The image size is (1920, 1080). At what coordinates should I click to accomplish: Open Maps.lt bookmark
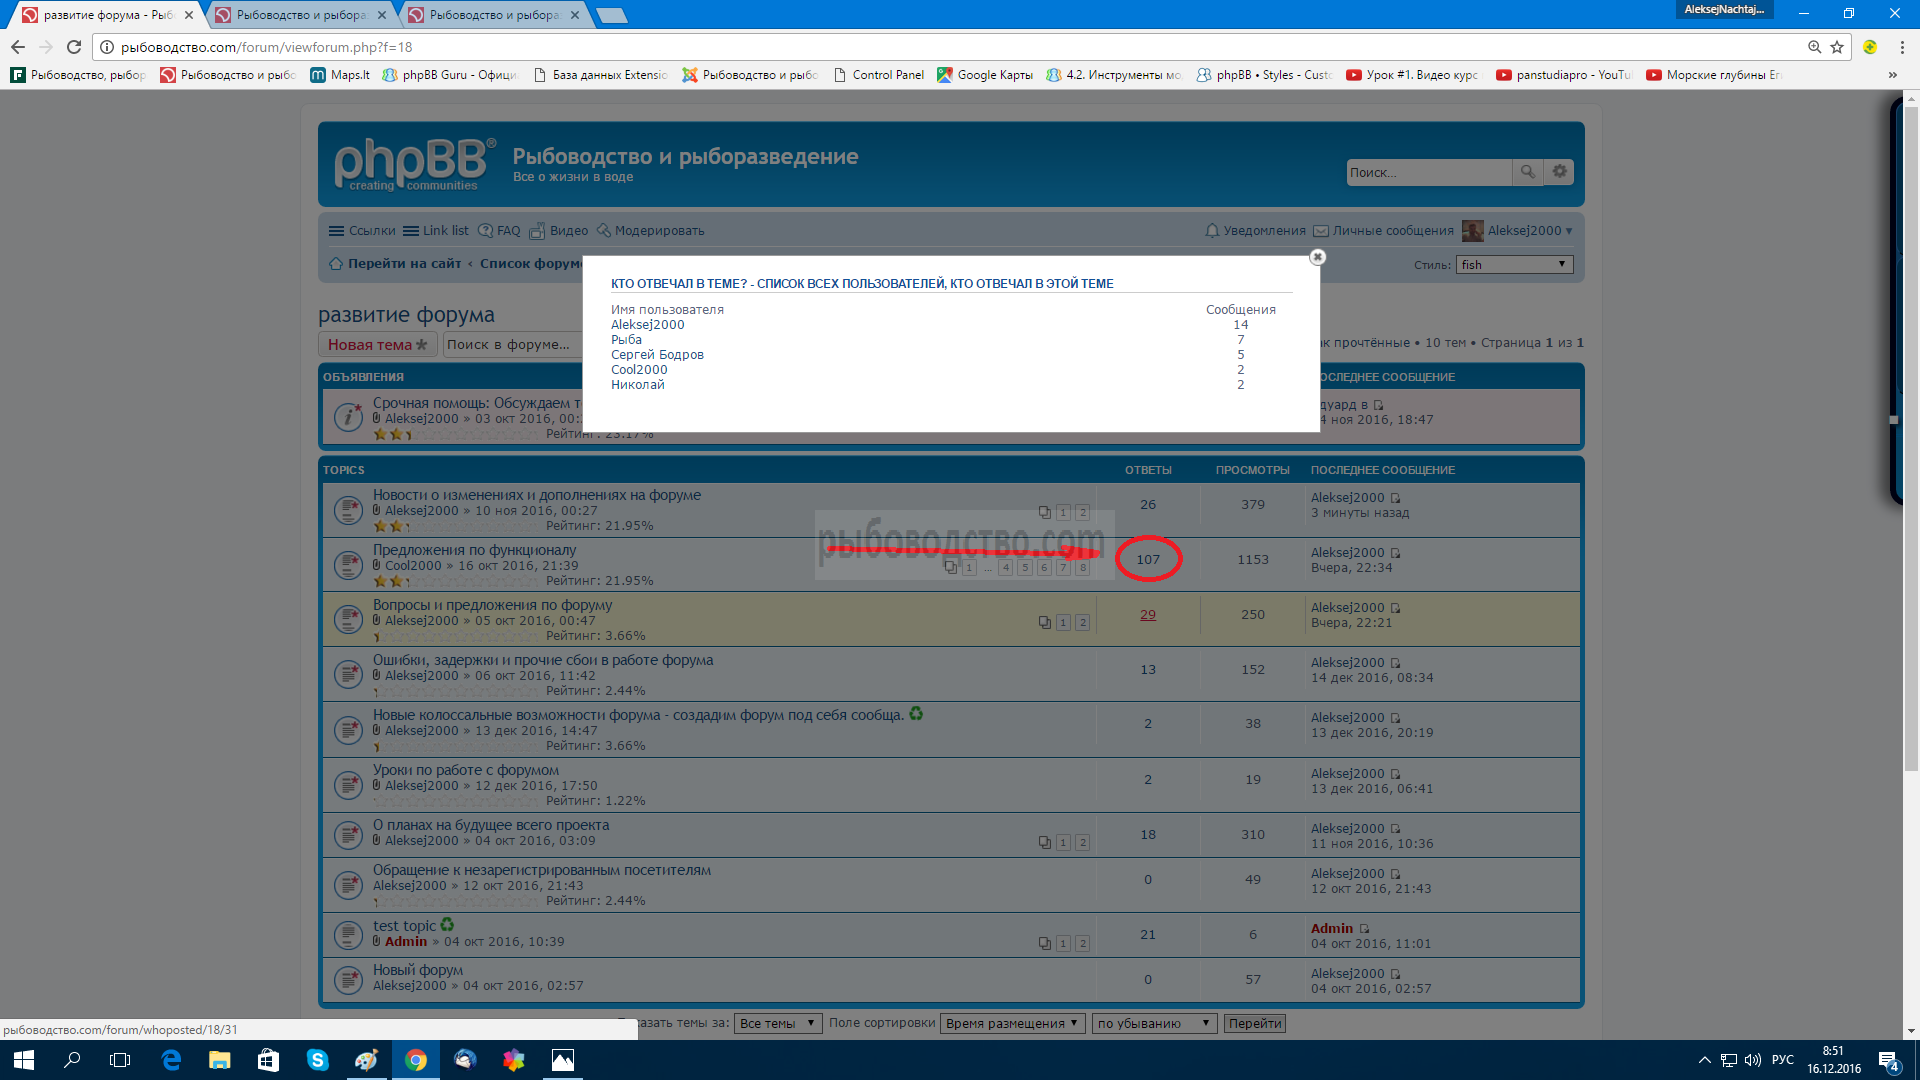point(340,75)
